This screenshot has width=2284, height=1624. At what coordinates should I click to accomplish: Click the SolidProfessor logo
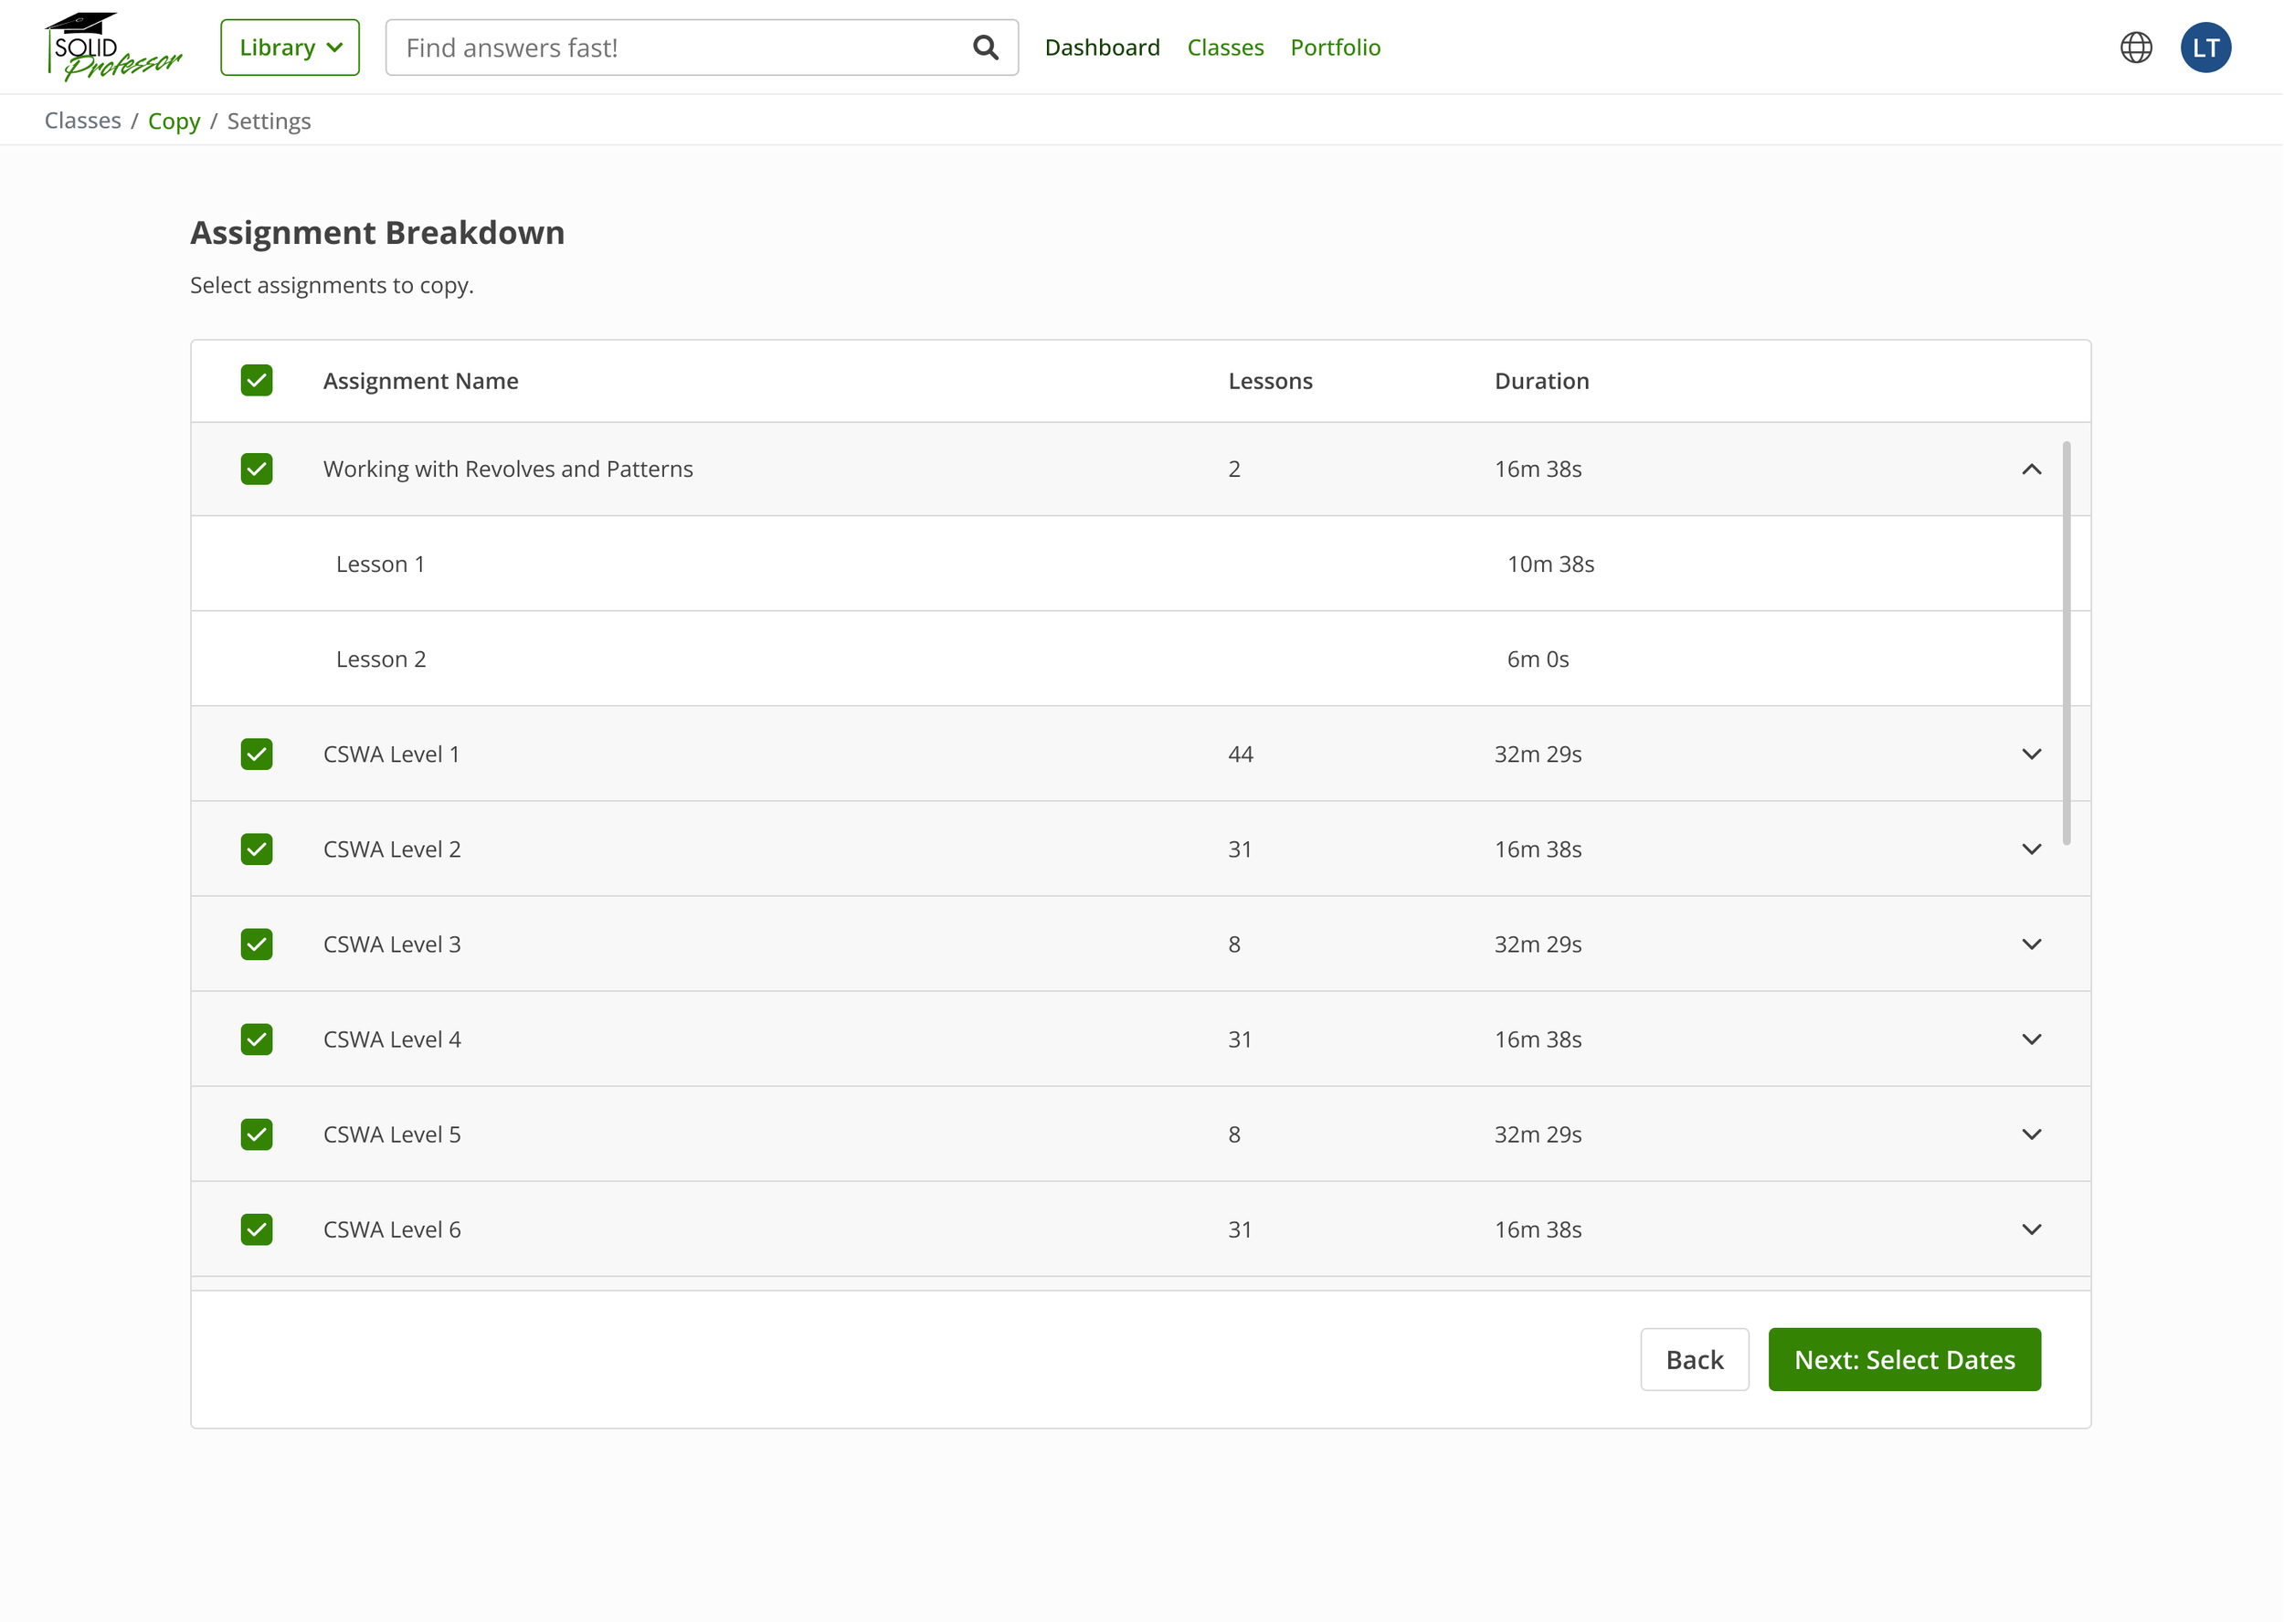point(112,47)
